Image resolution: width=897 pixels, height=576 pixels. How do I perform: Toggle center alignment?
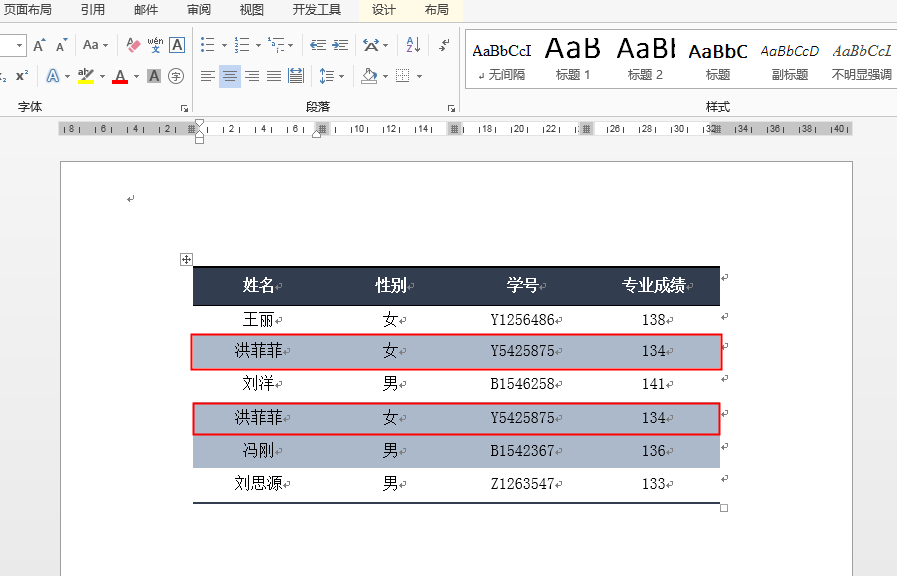pos(230,76)
